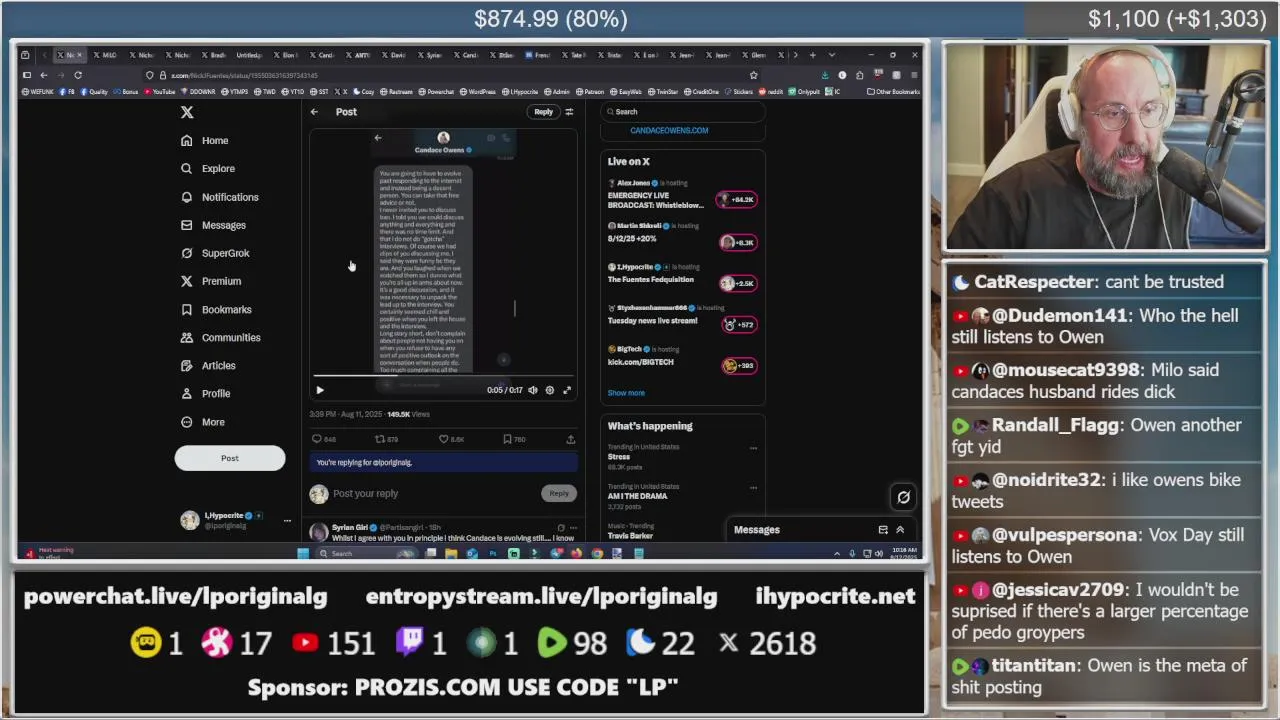Bookmark the post
1280x720 pixels.
point(507,439)
